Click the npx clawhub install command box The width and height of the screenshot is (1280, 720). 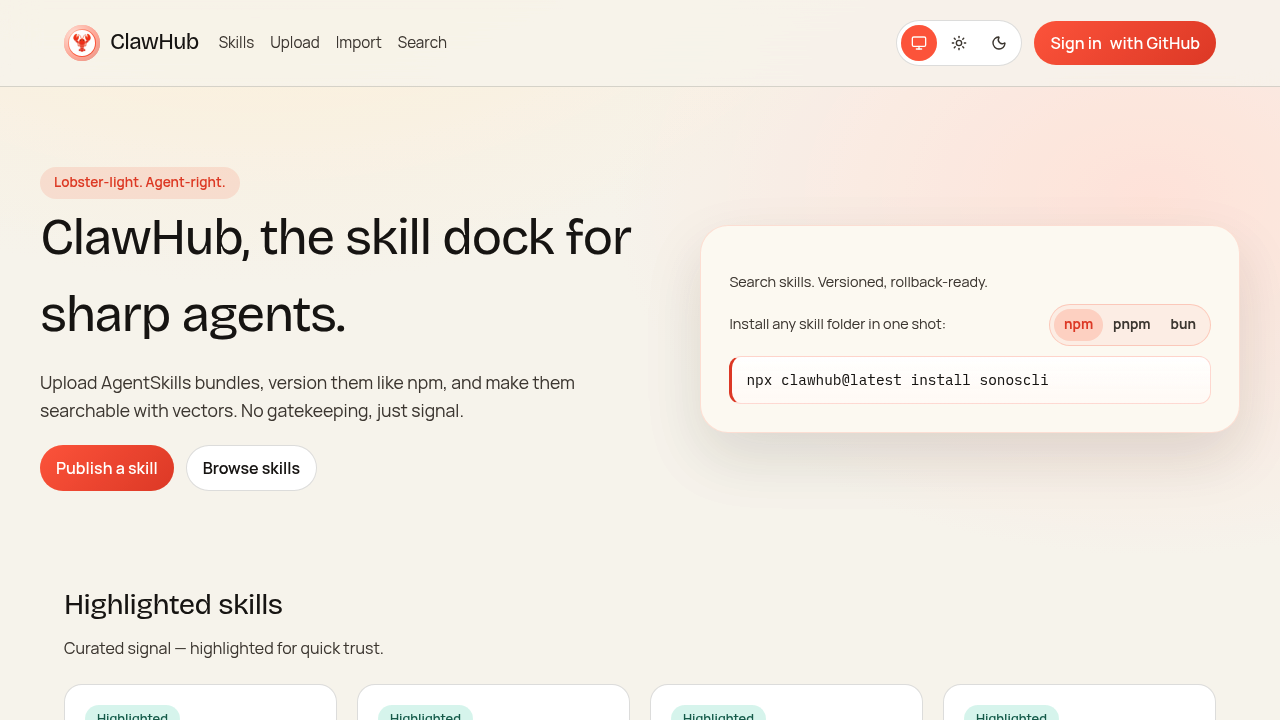click(970, 380)
